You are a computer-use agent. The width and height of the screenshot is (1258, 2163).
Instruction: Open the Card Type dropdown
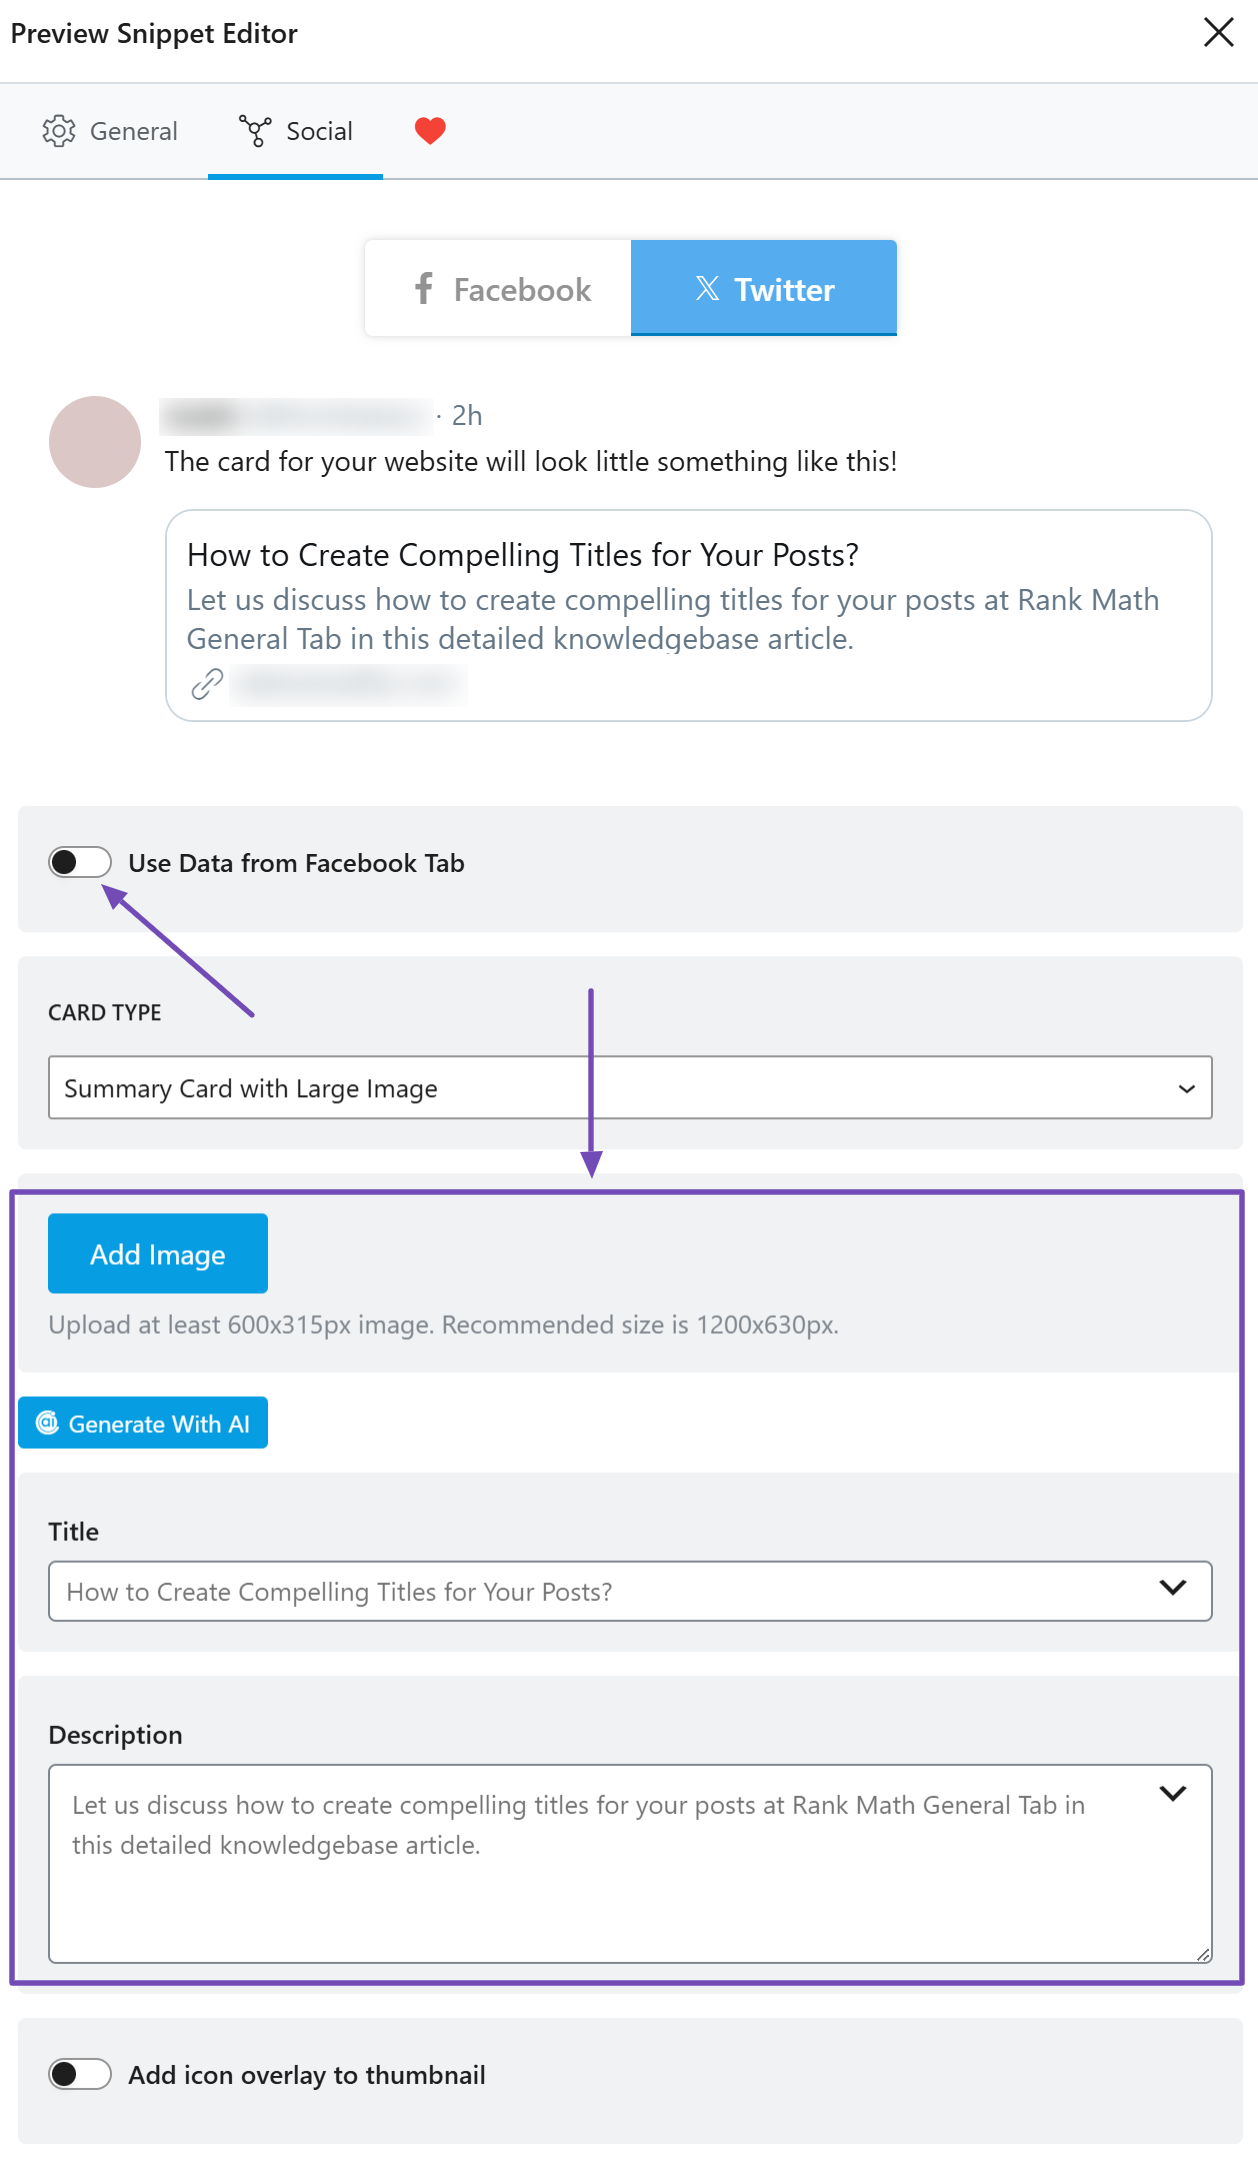click(x=630, y=1088)
